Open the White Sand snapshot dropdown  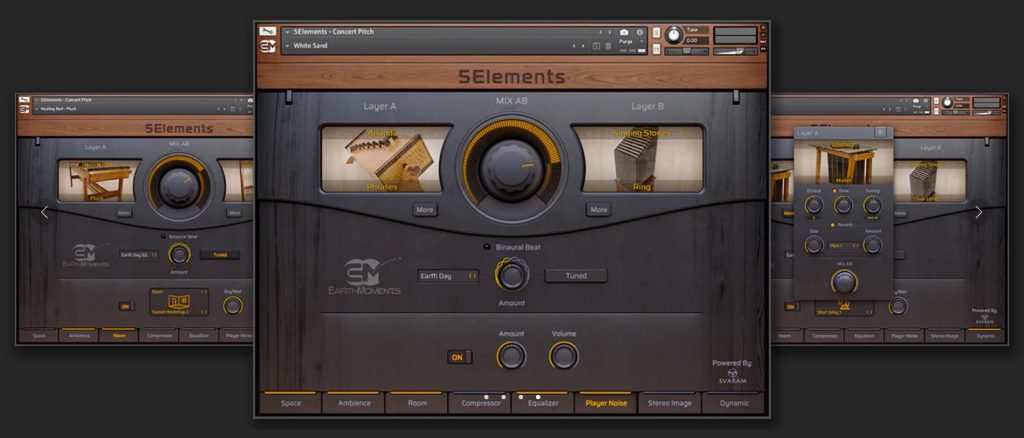[x=287, y=46]
